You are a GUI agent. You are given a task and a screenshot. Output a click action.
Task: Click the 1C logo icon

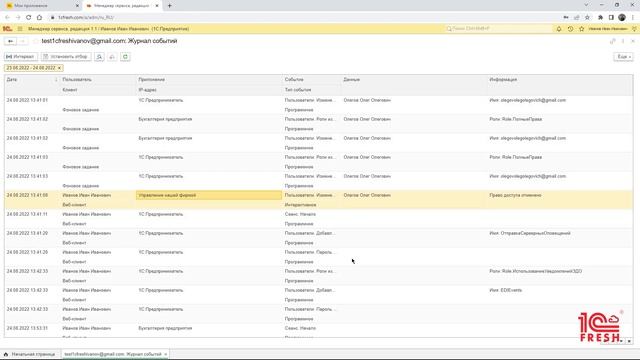click(x=7, y=29)
